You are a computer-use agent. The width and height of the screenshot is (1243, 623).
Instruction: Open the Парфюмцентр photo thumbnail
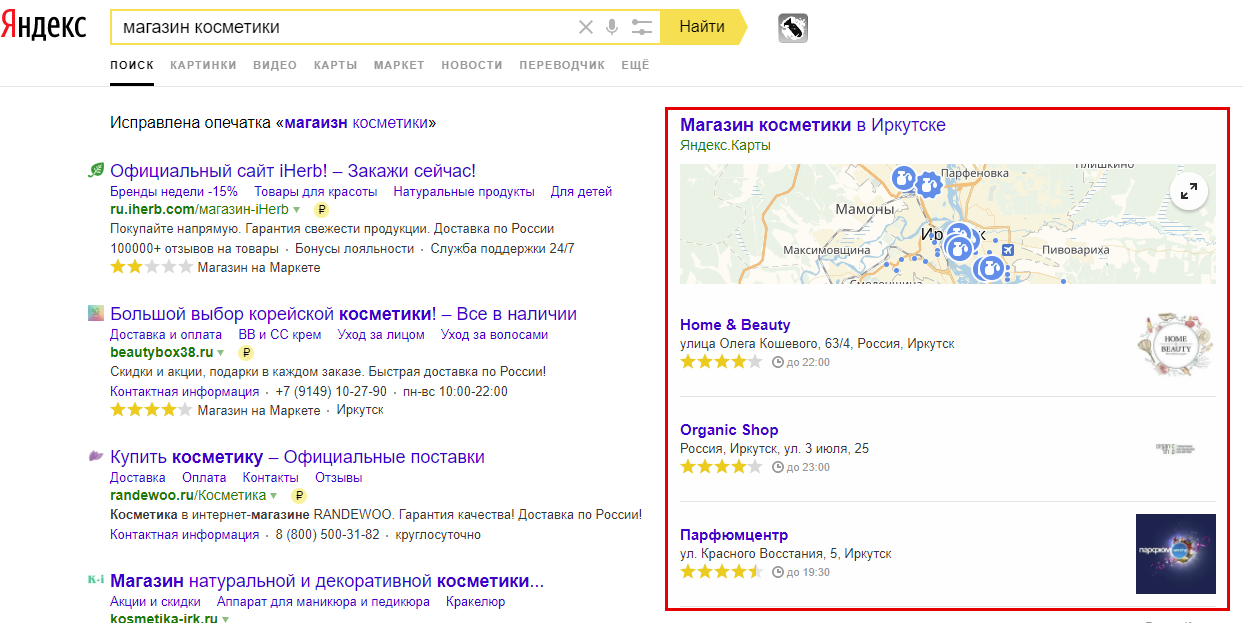[1176, 554]
